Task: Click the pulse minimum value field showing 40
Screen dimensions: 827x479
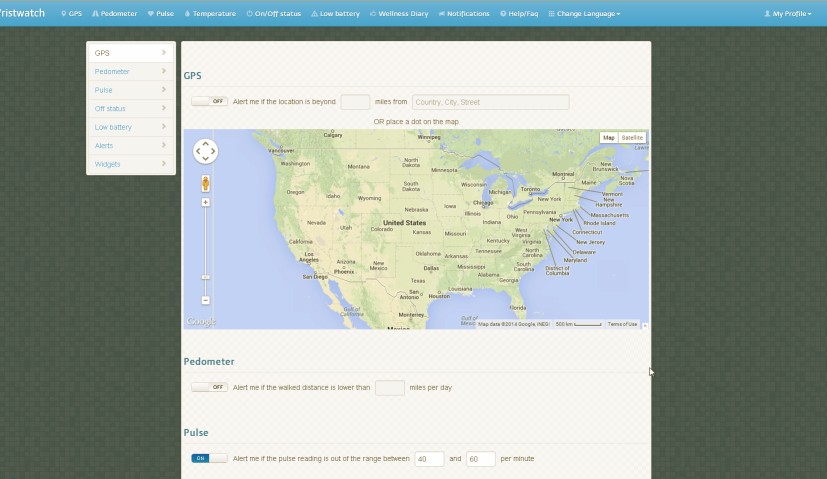Action: pos(429,459)
